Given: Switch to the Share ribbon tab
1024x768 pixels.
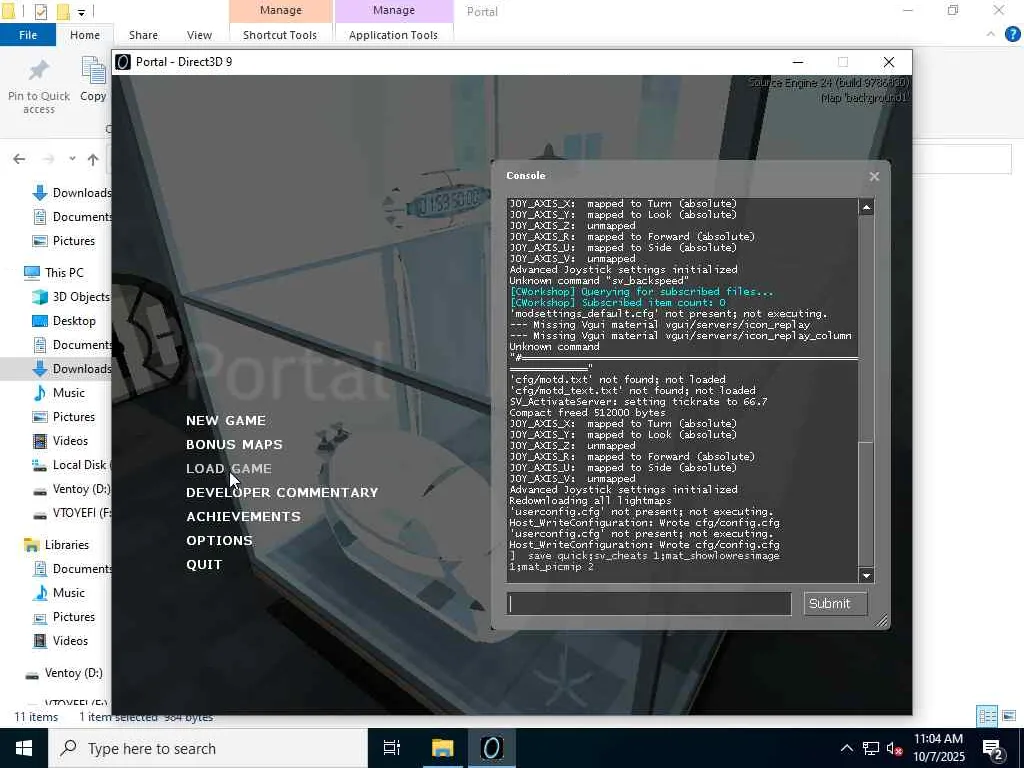Looking at the screenshot, I should [143, 35].
